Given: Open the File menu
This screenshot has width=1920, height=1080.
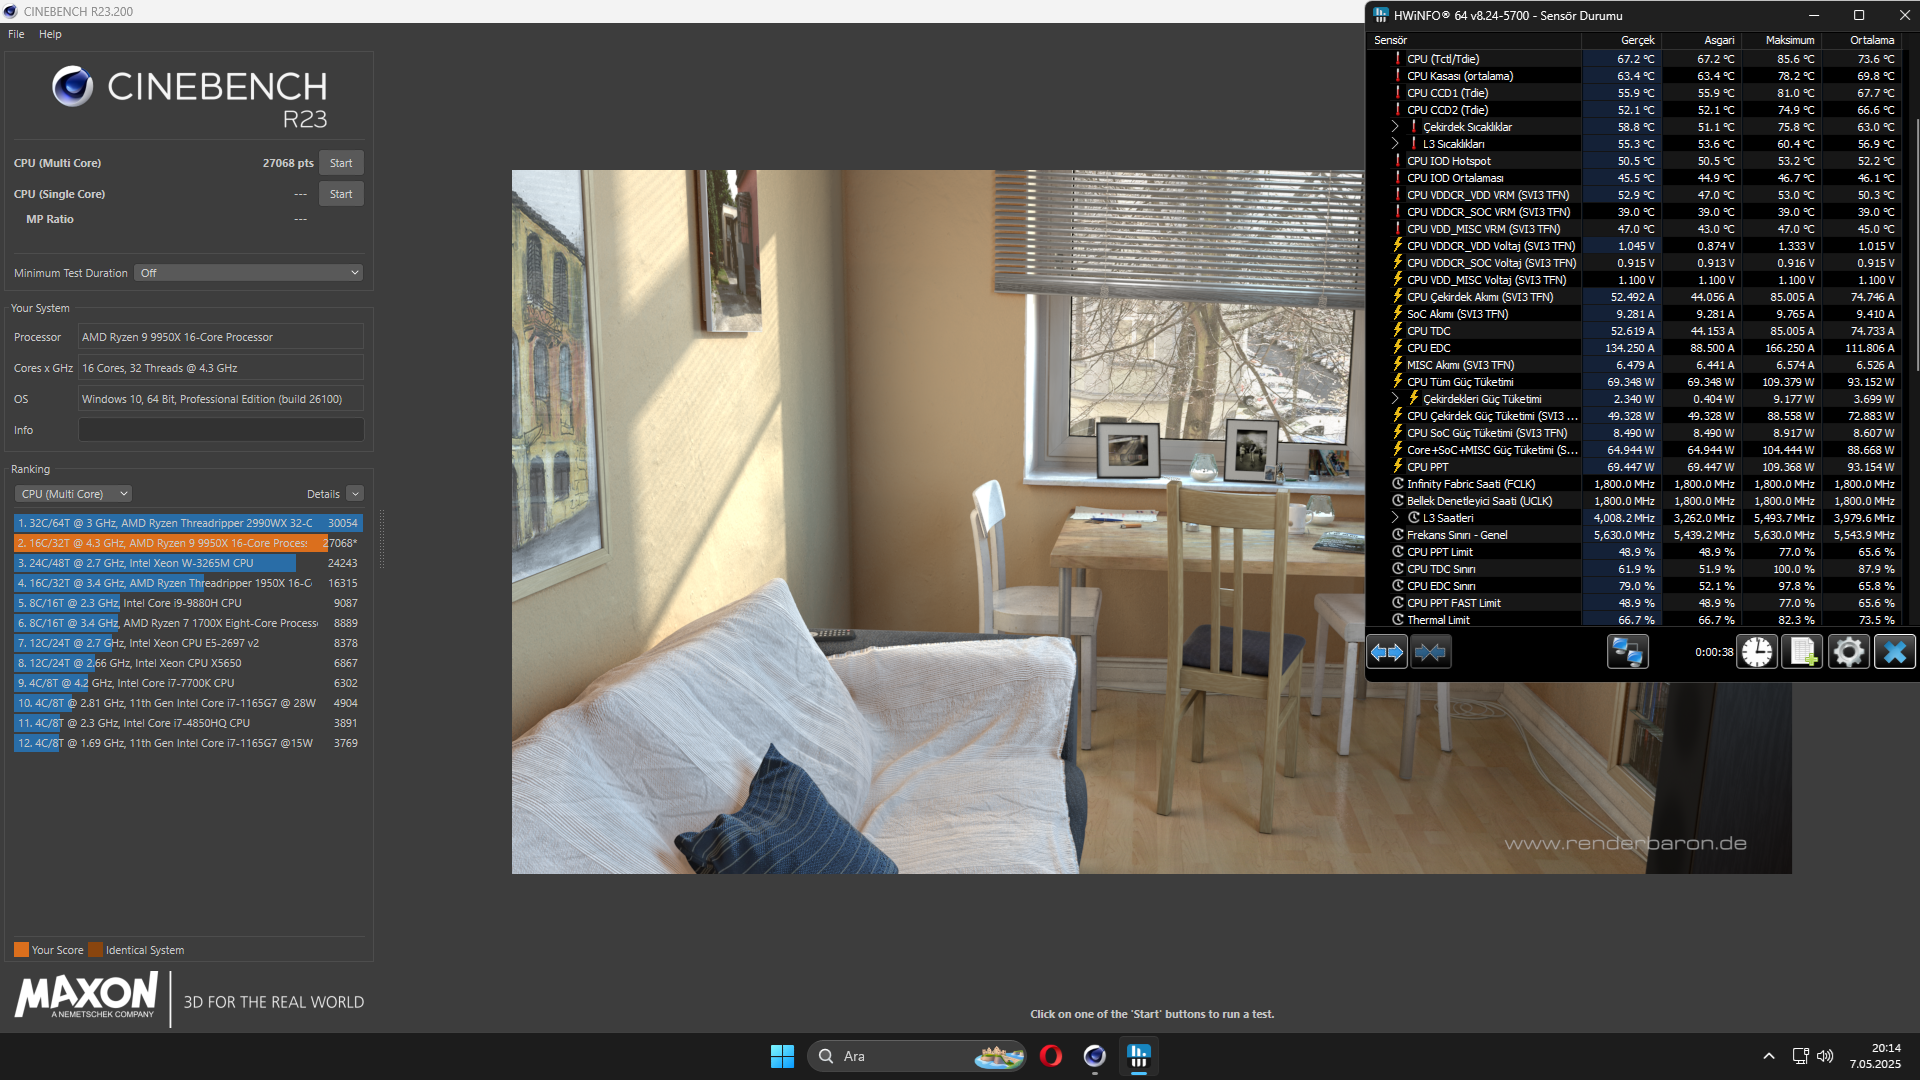Looking at the screenshot, I should coord(16,34).
